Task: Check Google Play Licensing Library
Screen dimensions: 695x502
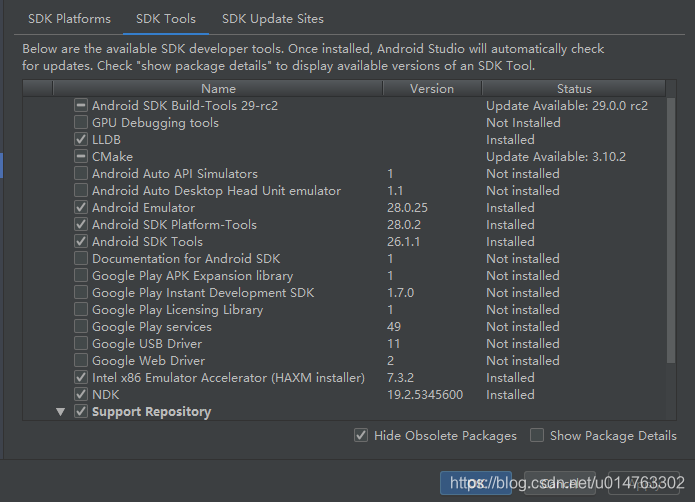Action: 81,309
